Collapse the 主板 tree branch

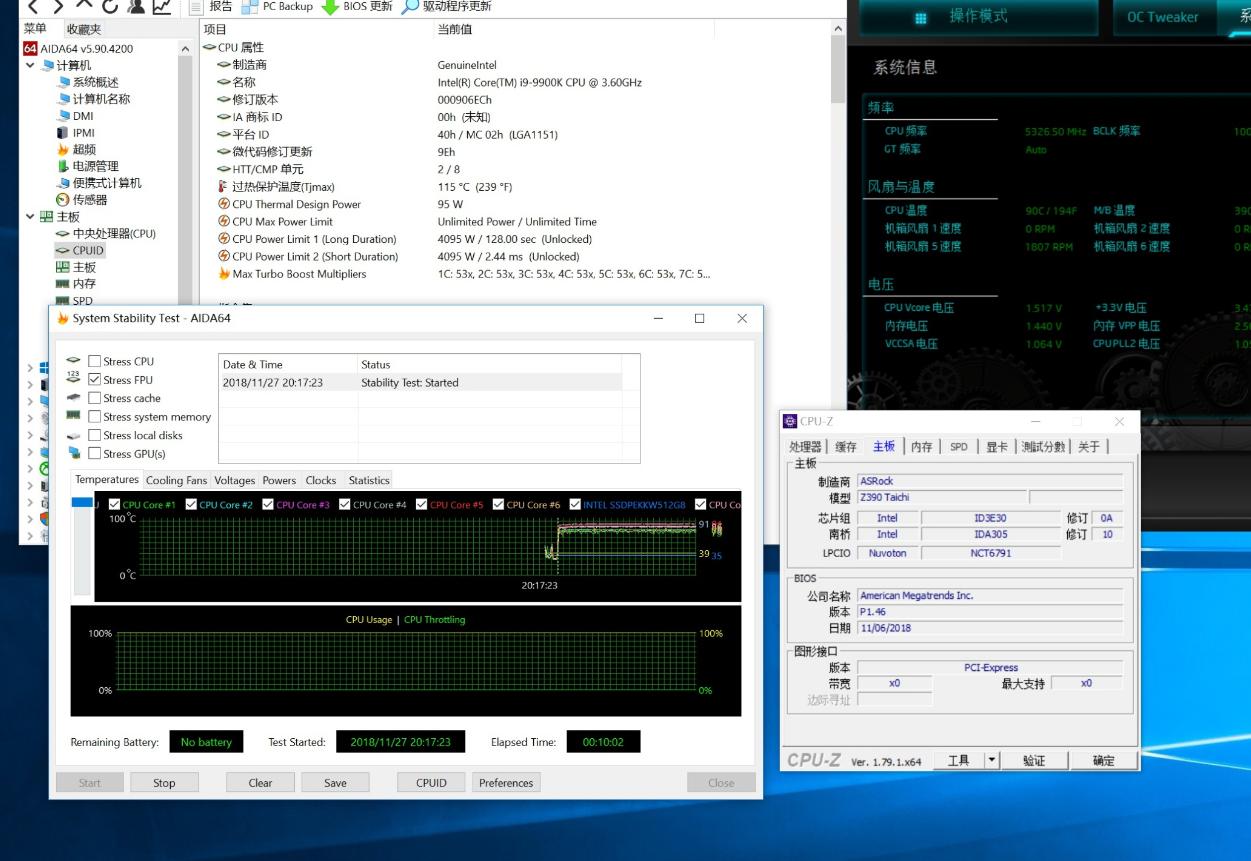click(x=30, y=216)
